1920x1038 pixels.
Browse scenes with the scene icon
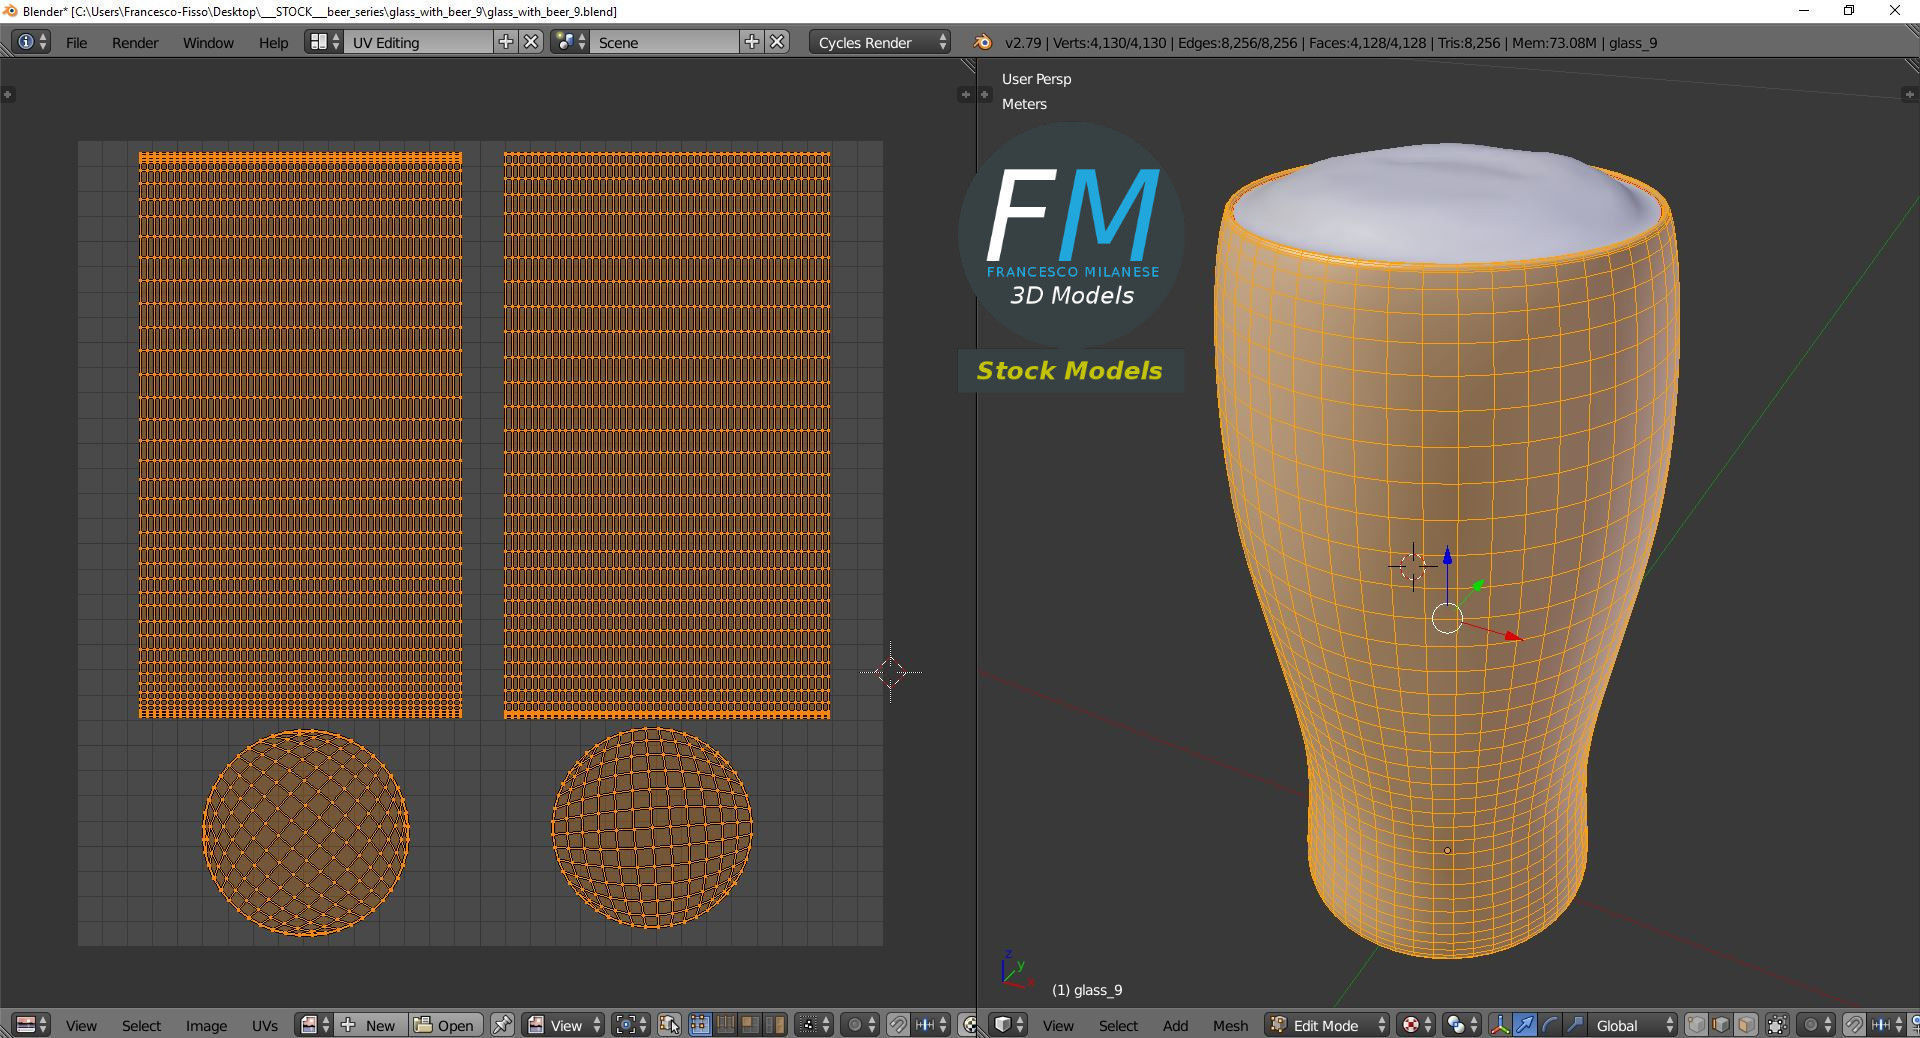570,42
